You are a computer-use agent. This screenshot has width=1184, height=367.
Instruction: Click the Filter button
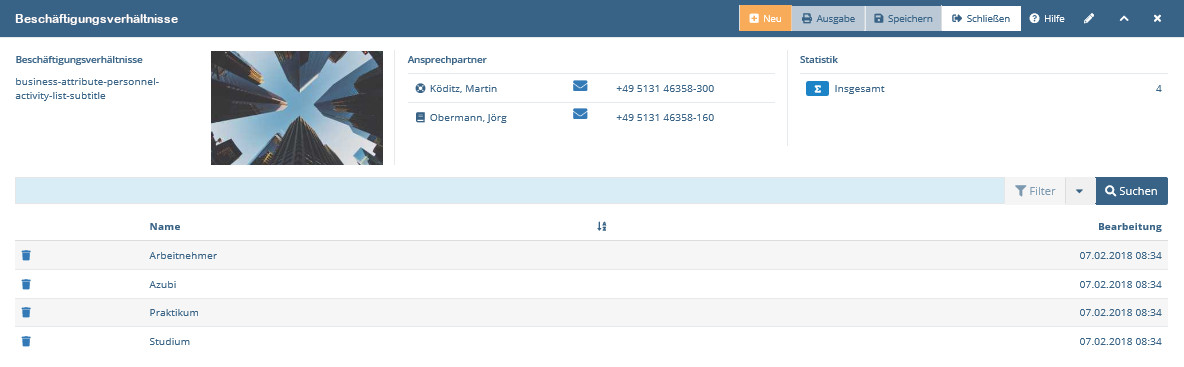(x=1035, y=191)
